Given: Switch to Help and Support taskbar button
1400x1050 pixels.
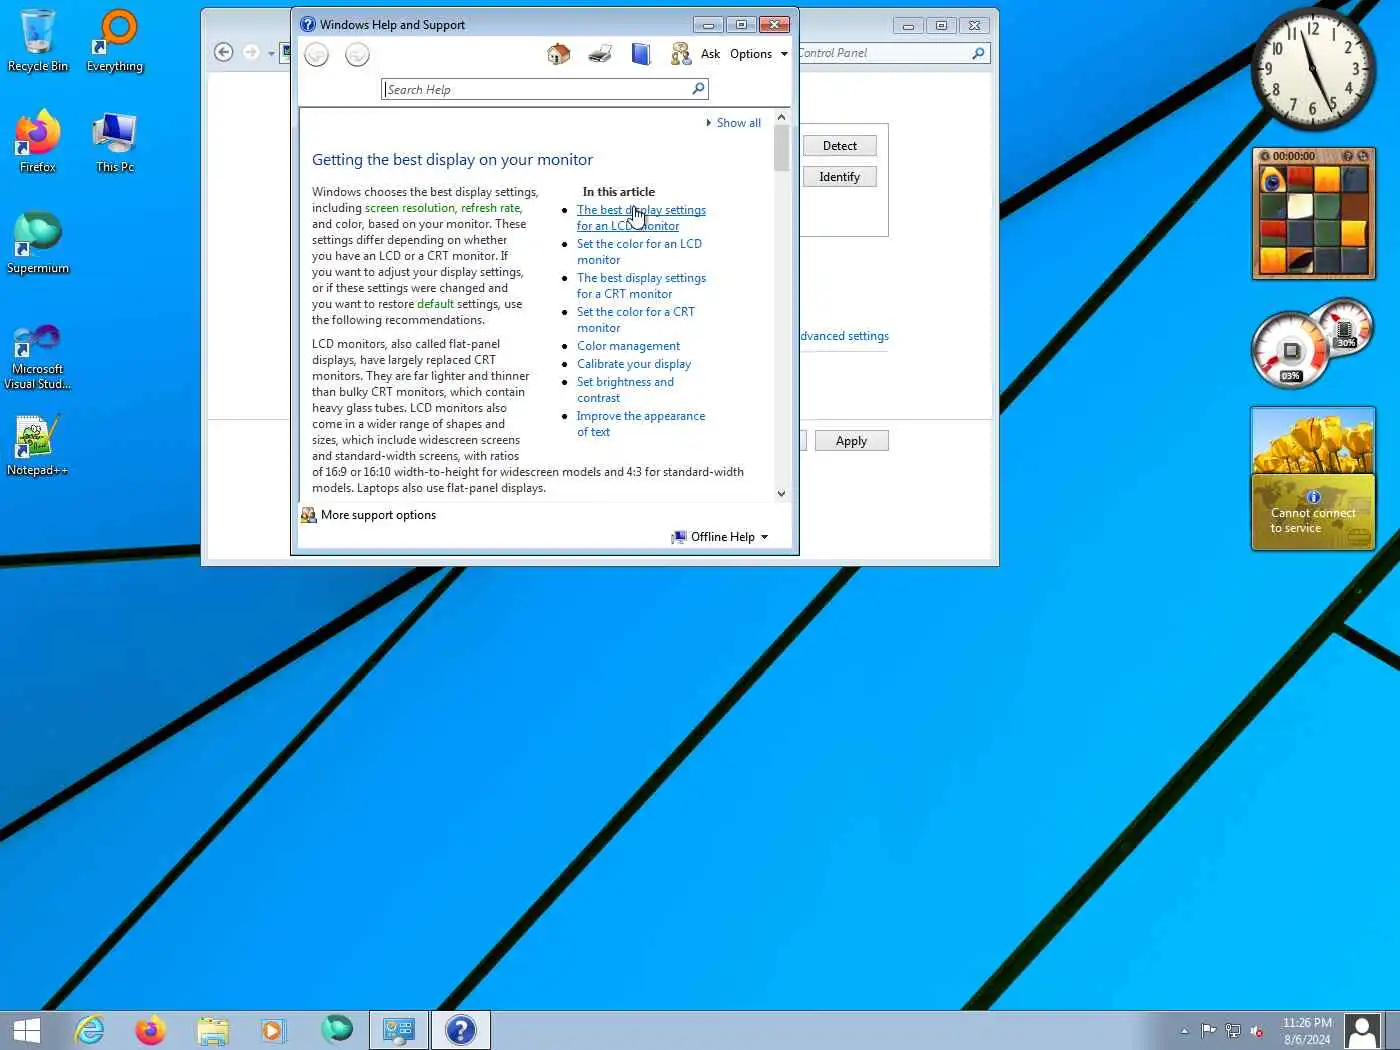Looking at the screenshot, I should pyautogui.click(x=461, y=1030).
